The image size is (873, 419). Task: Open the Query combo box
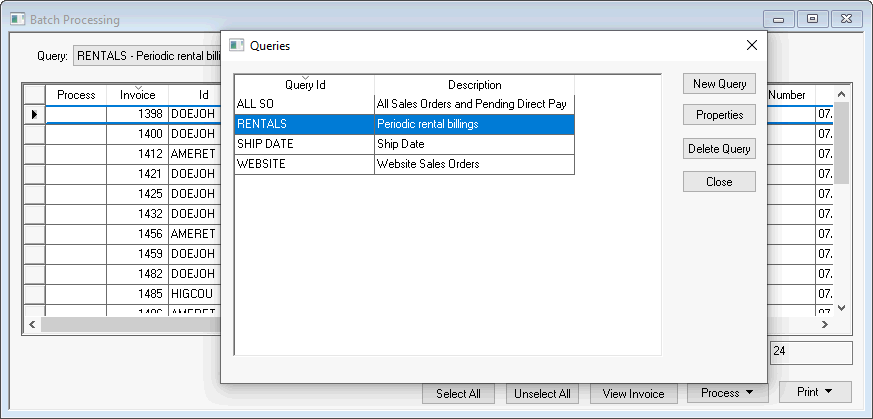click(147, 56)
